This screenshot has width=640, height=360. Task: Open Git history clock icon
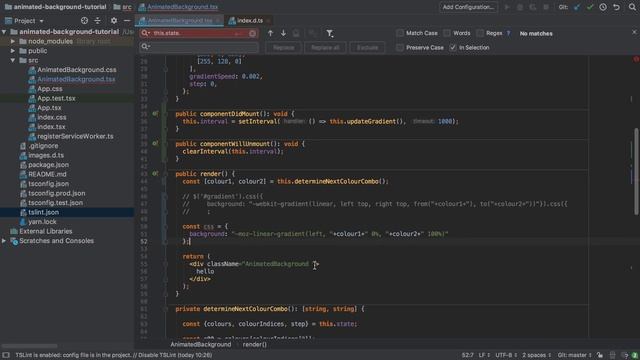point(603,7)
